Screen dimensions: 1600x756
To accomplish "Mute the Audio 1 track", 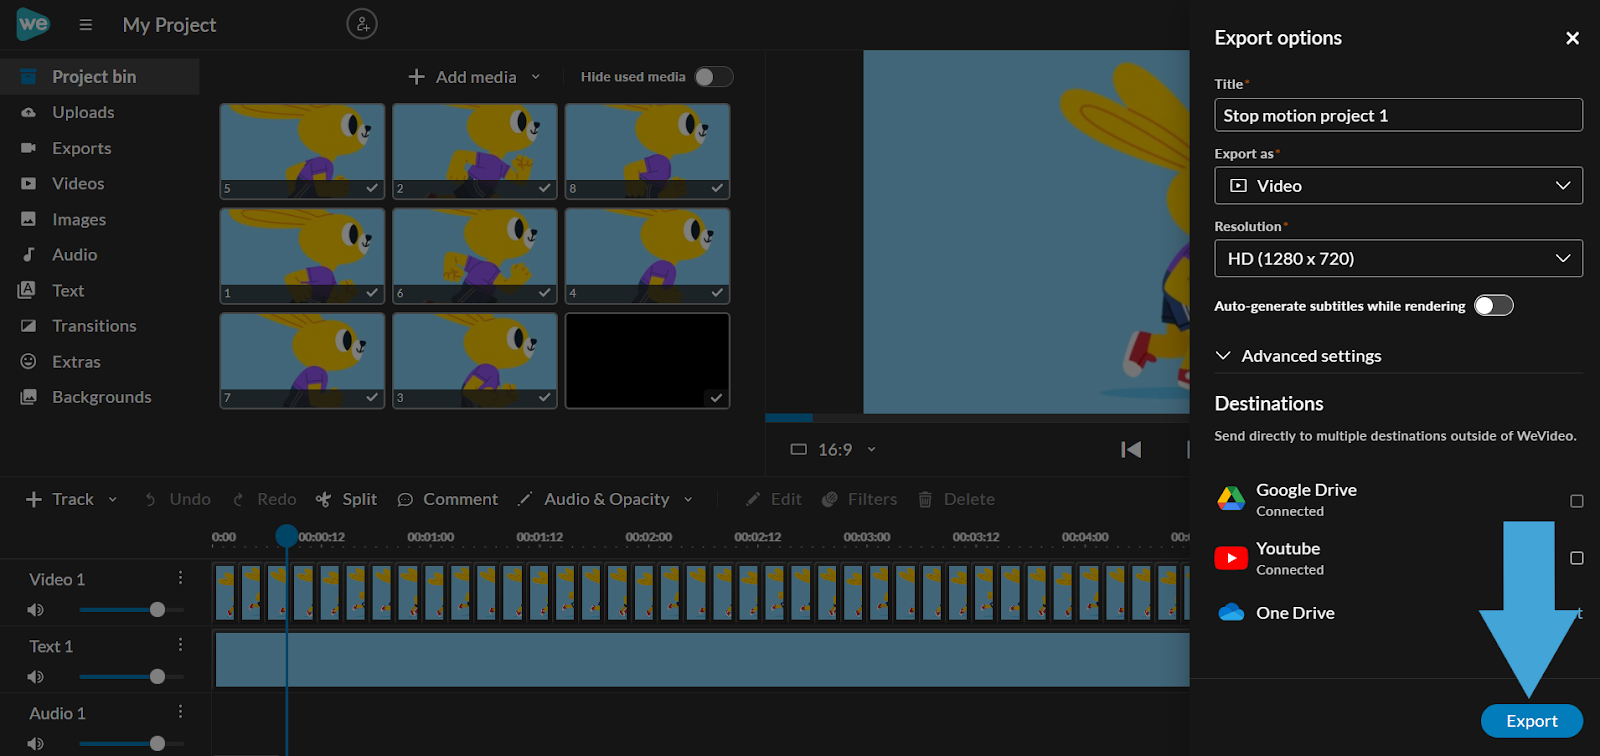I will 36,744.
